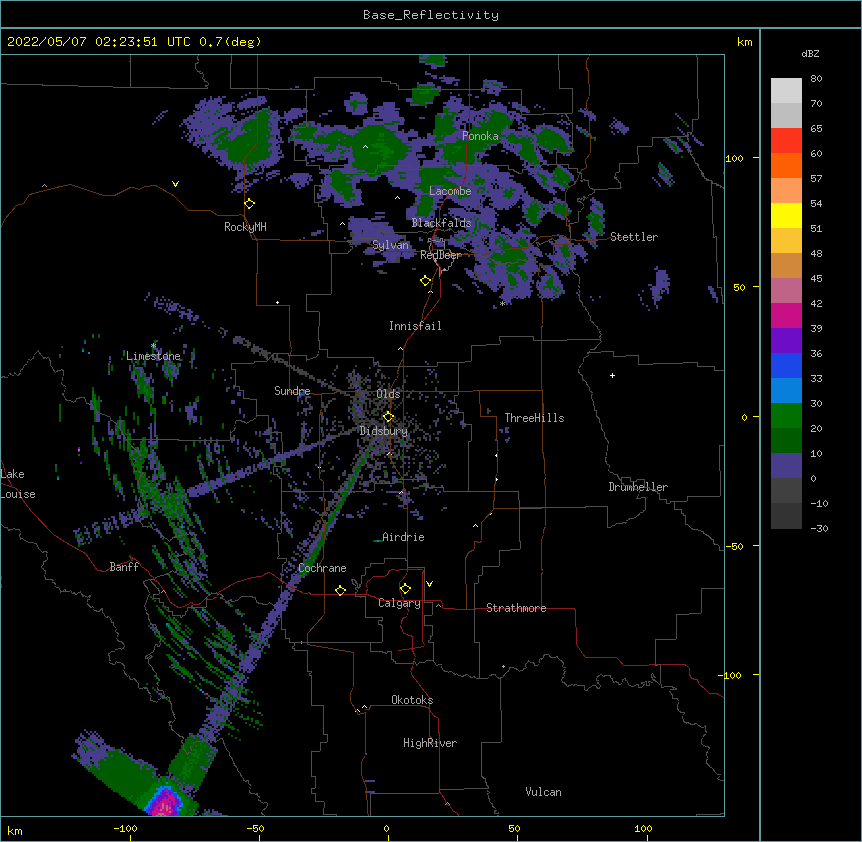
Task: Click the magenta 39–42 dBZ legend swatch
Action: tap(786, 315)
